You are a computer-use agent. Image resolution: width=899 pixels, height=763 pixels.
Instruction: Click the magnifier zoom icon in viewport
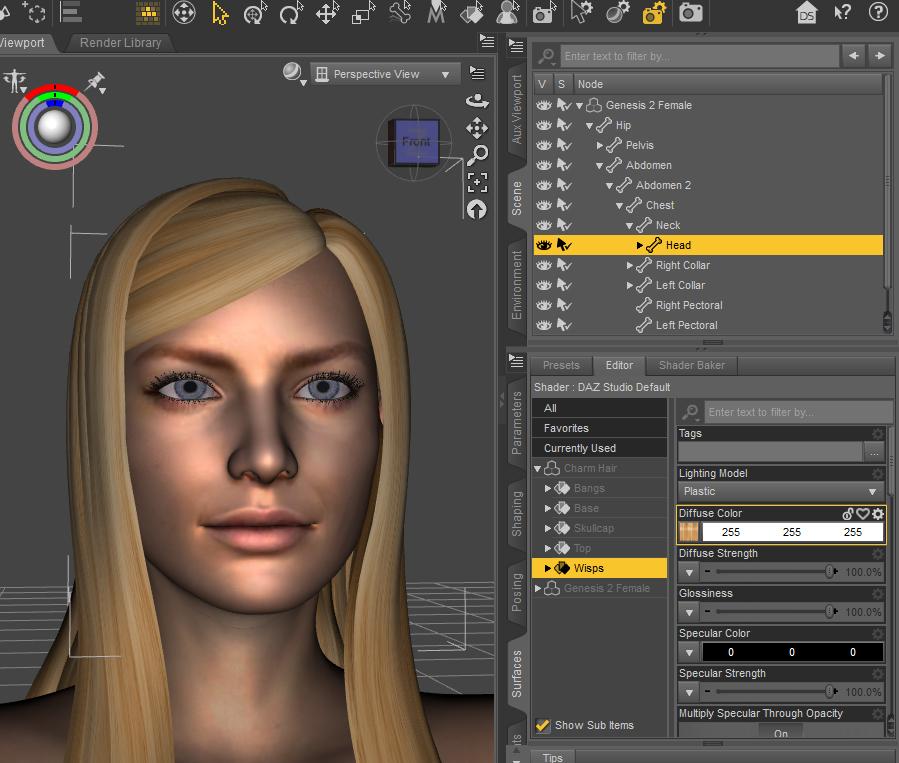coord(477,155)
